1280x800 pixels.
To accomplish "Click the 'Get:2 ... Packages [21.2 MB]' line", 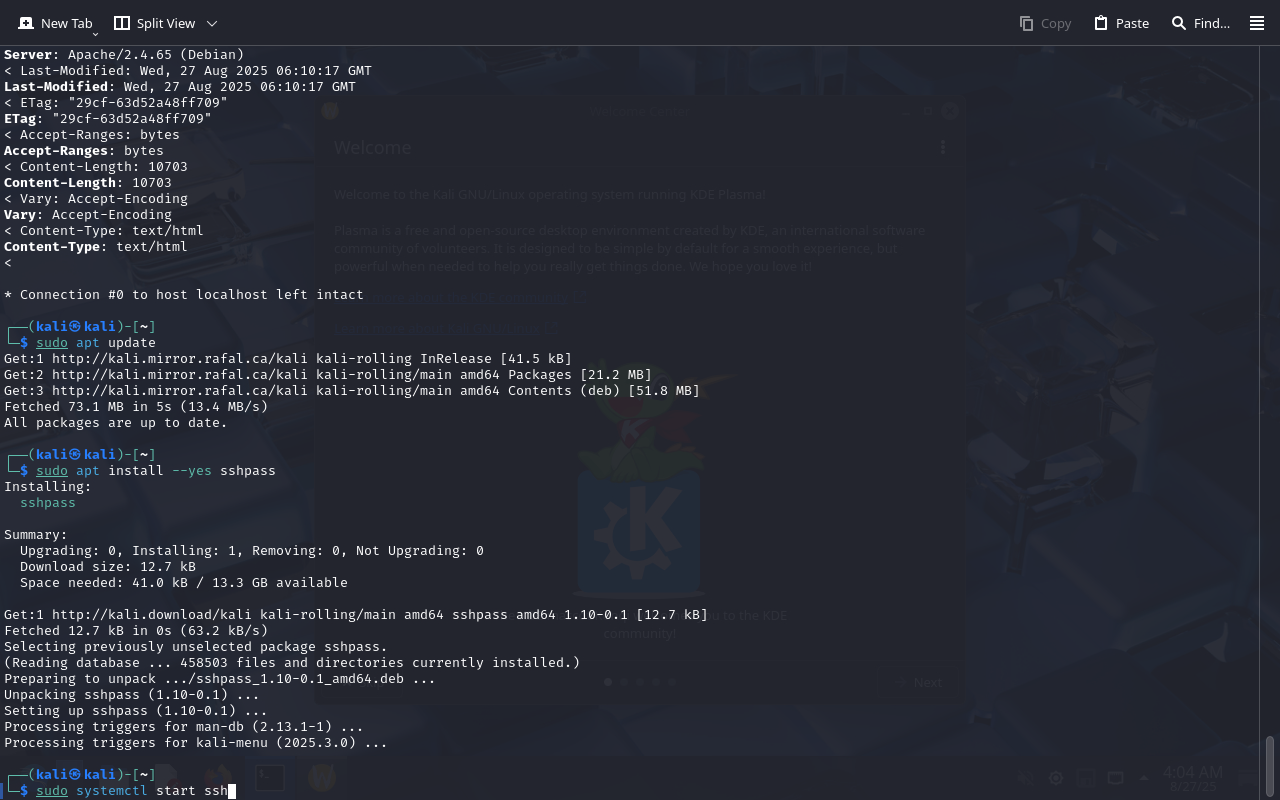I will (328, 374).
